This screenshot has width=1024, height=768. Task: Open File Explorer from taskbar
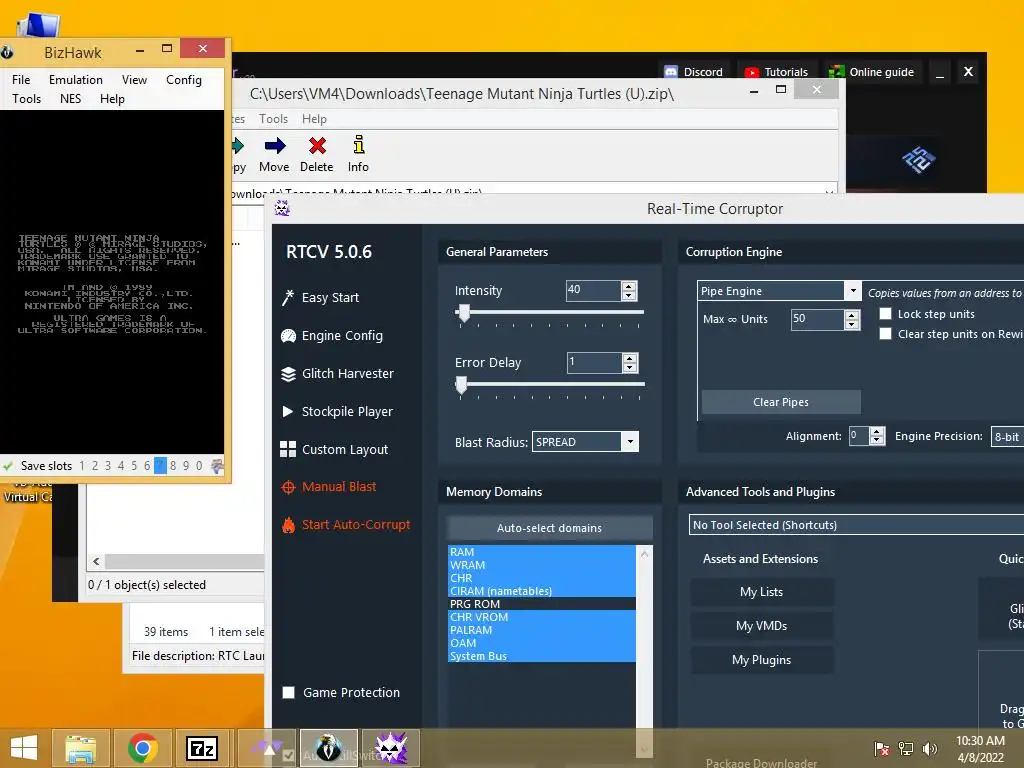pyautogui.click(x=80, y=748)
